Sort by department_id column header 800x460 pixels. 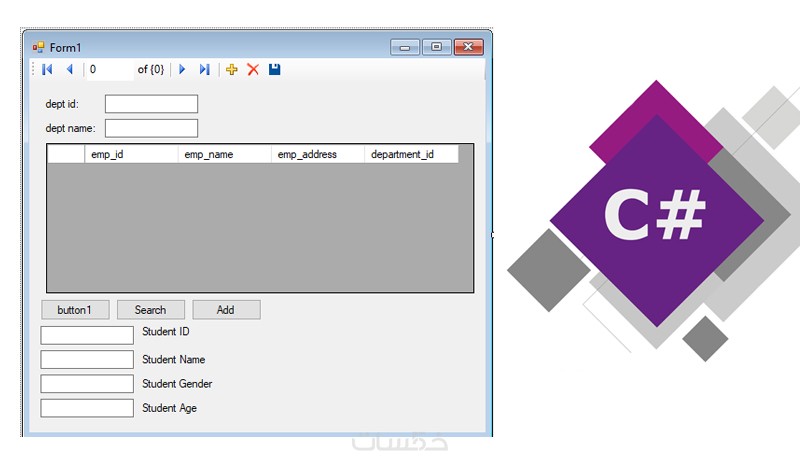(x=411, y=154)
